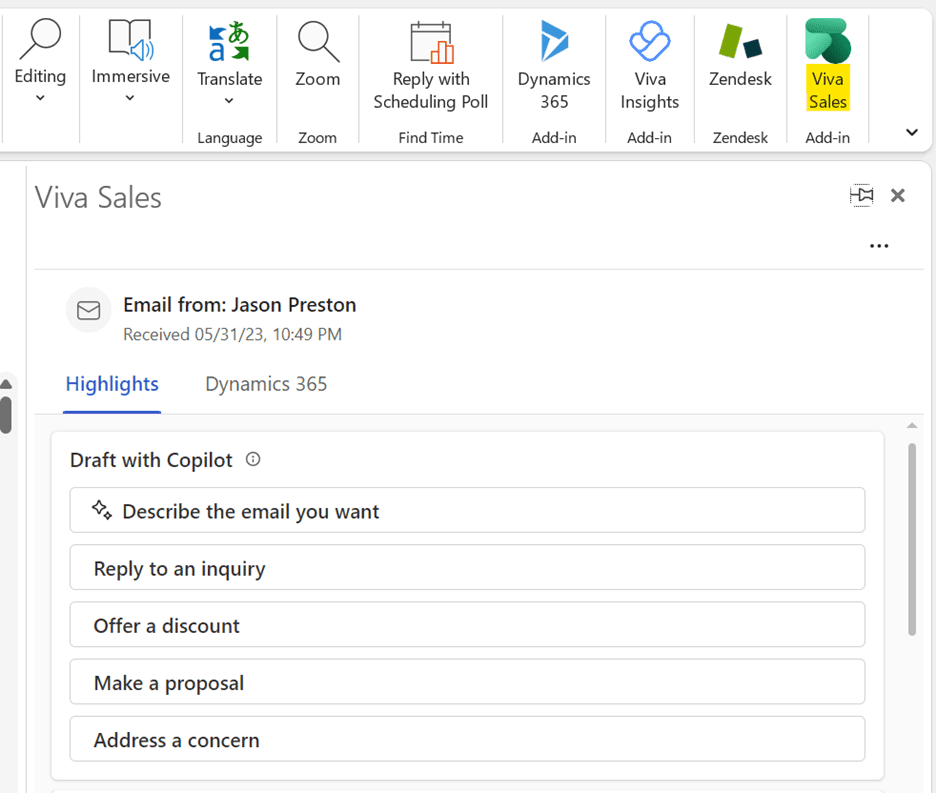Select Offer a discount option
The width and height of the screenshot is (936, 793).
click(467, 625)
